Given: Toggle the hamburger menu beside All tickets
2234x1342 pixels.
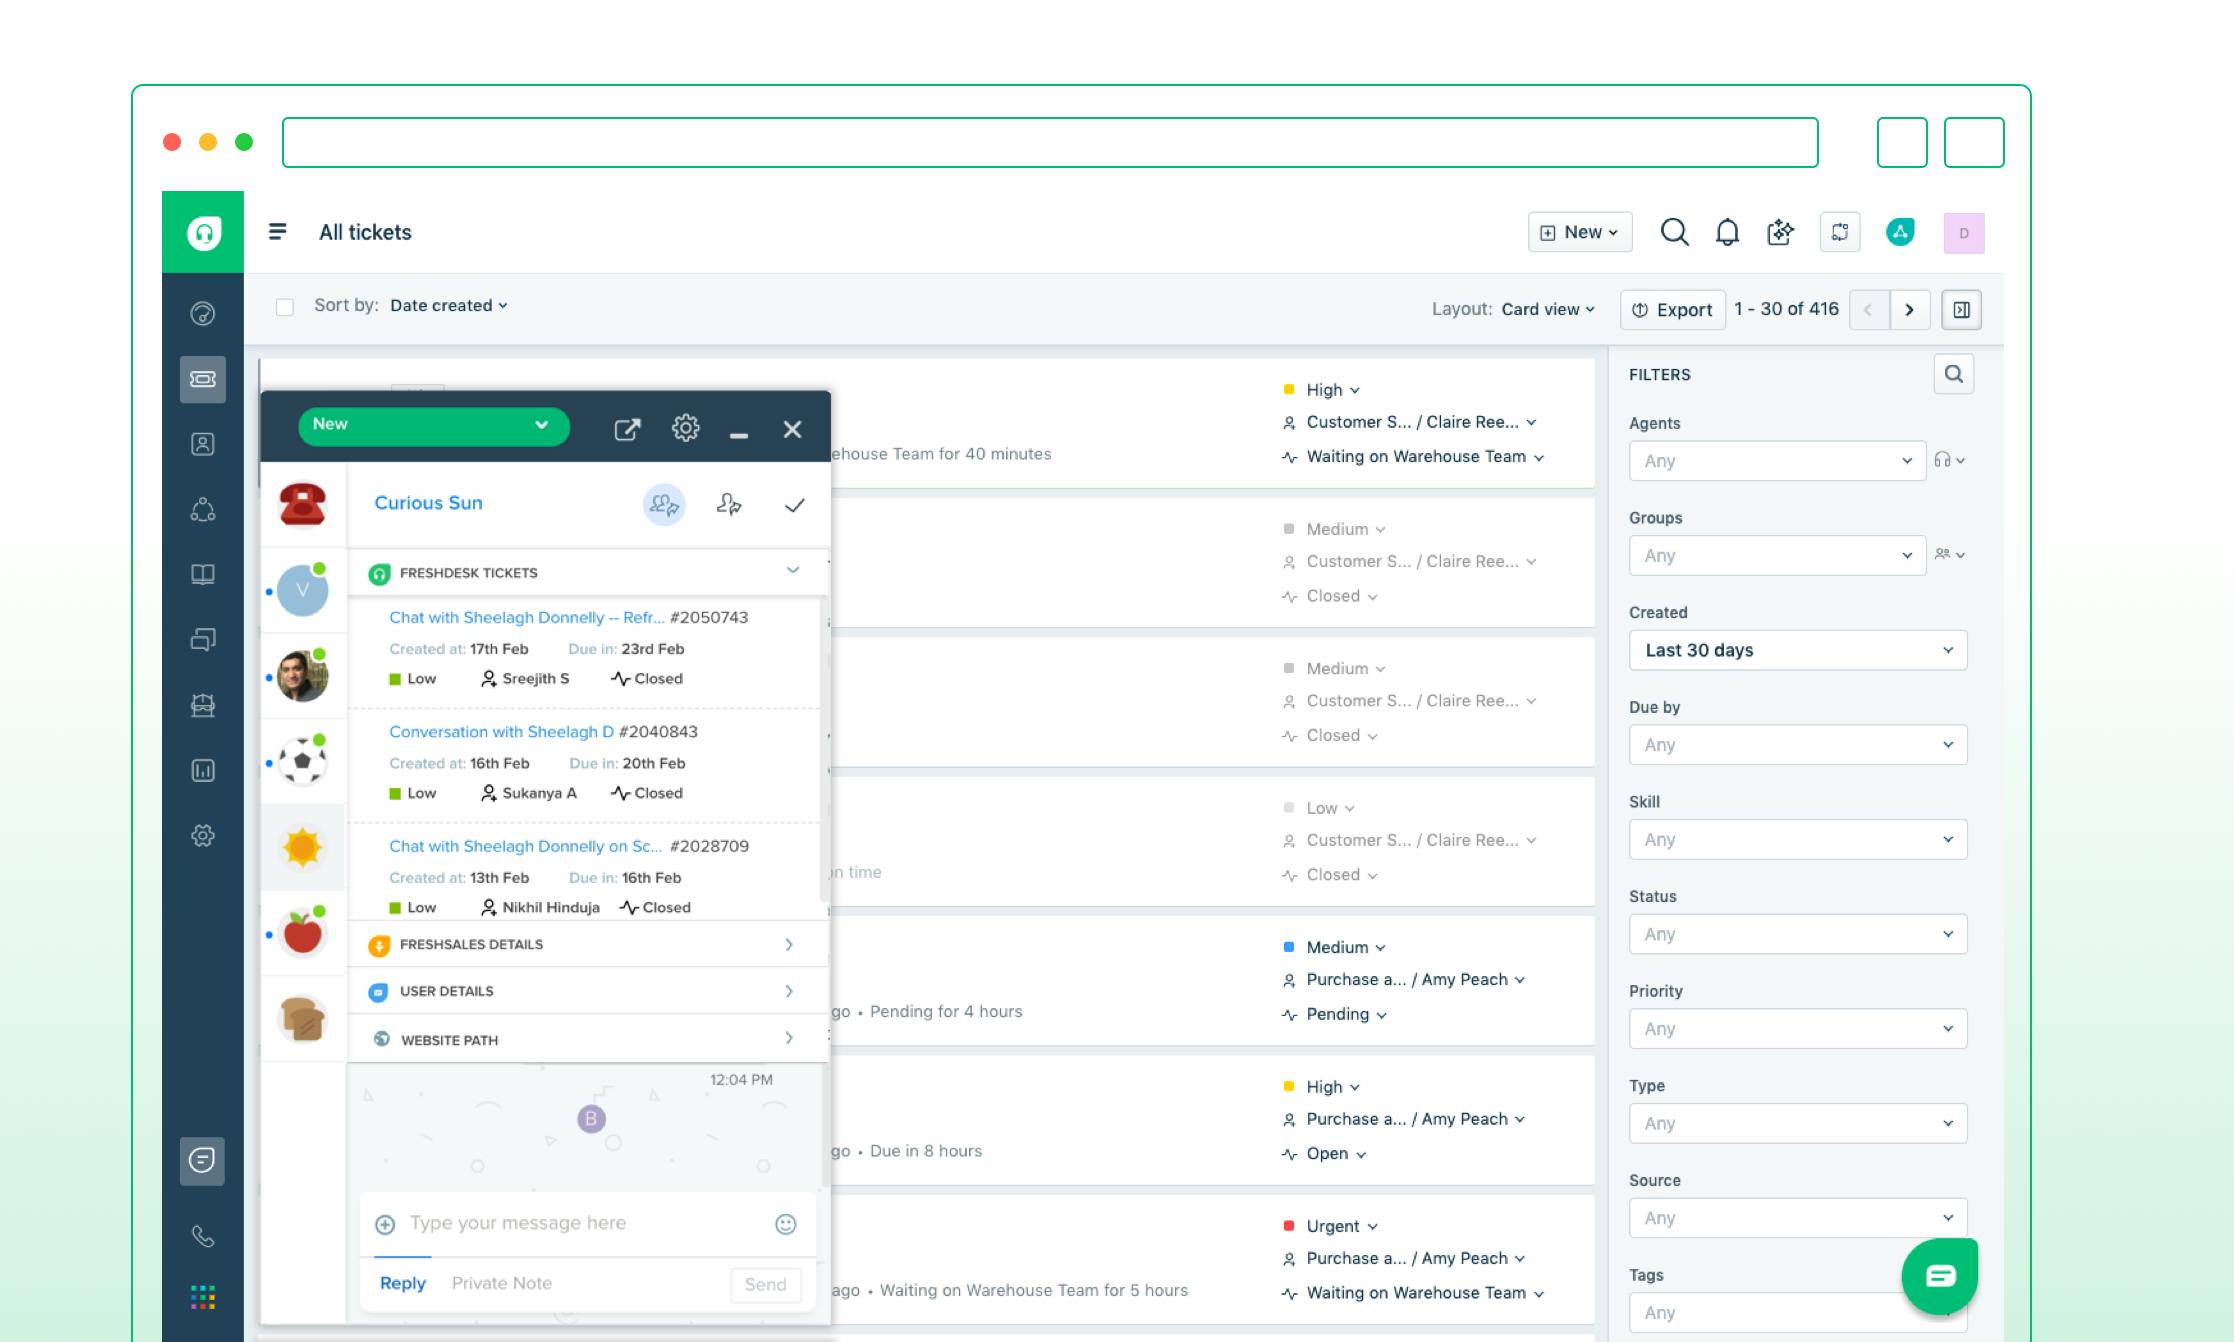Looking at the screenshot, I should pos(278,232).
